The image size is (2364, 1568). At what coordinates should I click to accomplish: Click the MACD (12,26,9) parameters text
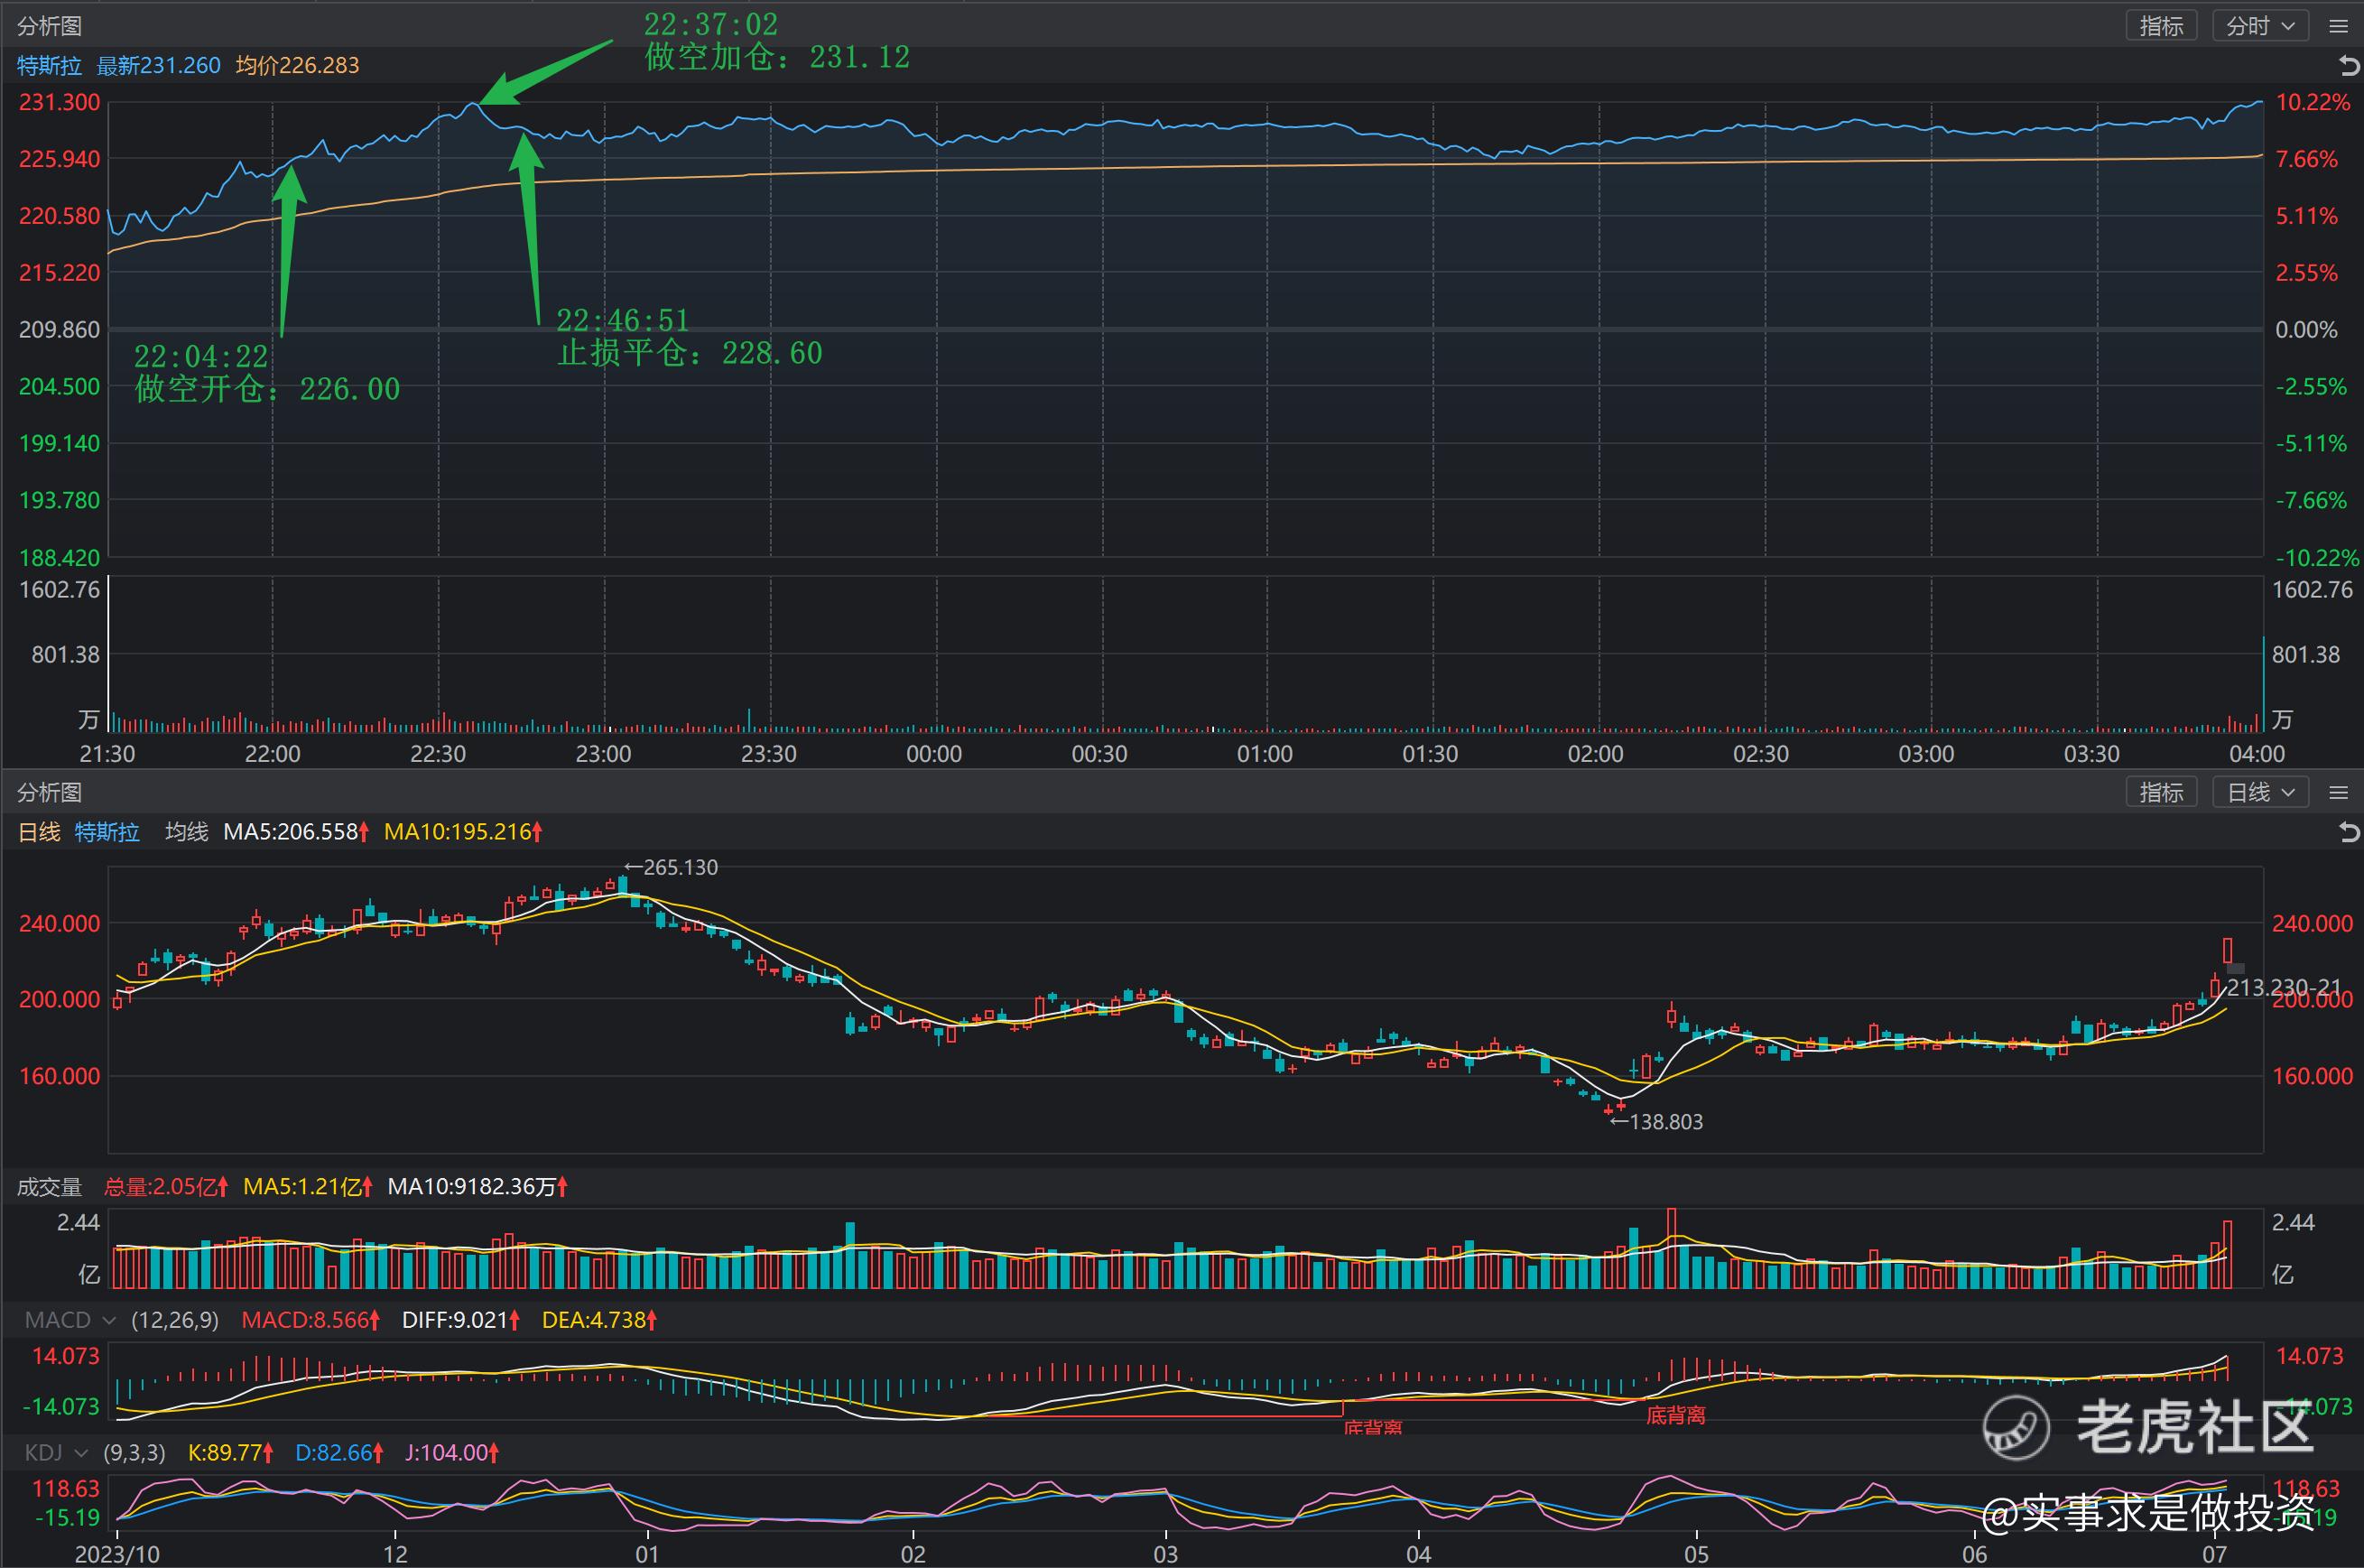(175, 1320)
